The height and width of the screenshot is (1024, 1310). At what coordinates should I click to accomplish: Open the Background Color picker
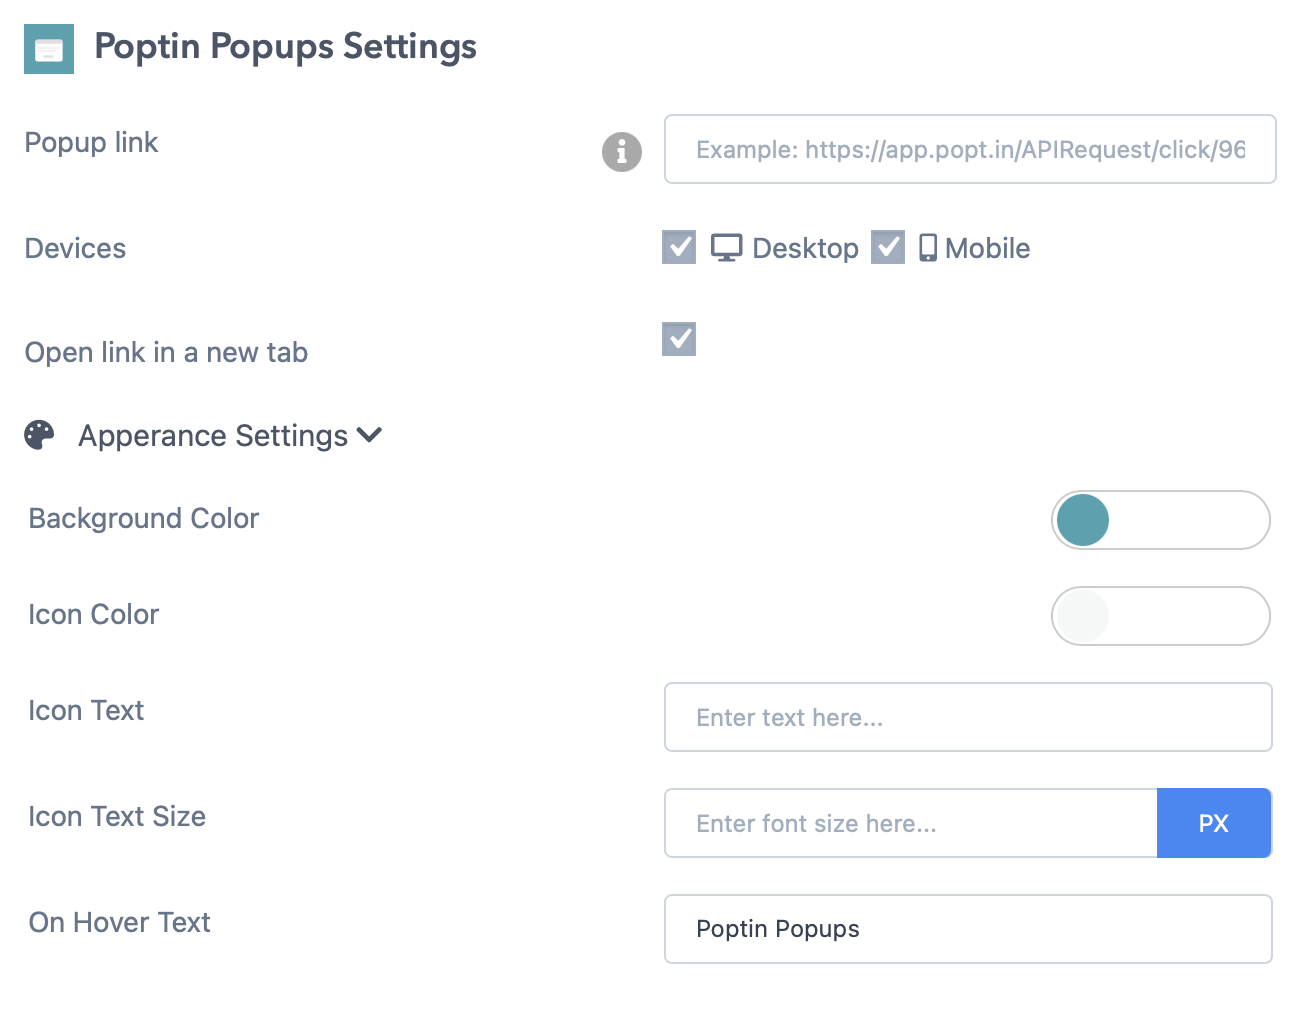coord(1160,520)
